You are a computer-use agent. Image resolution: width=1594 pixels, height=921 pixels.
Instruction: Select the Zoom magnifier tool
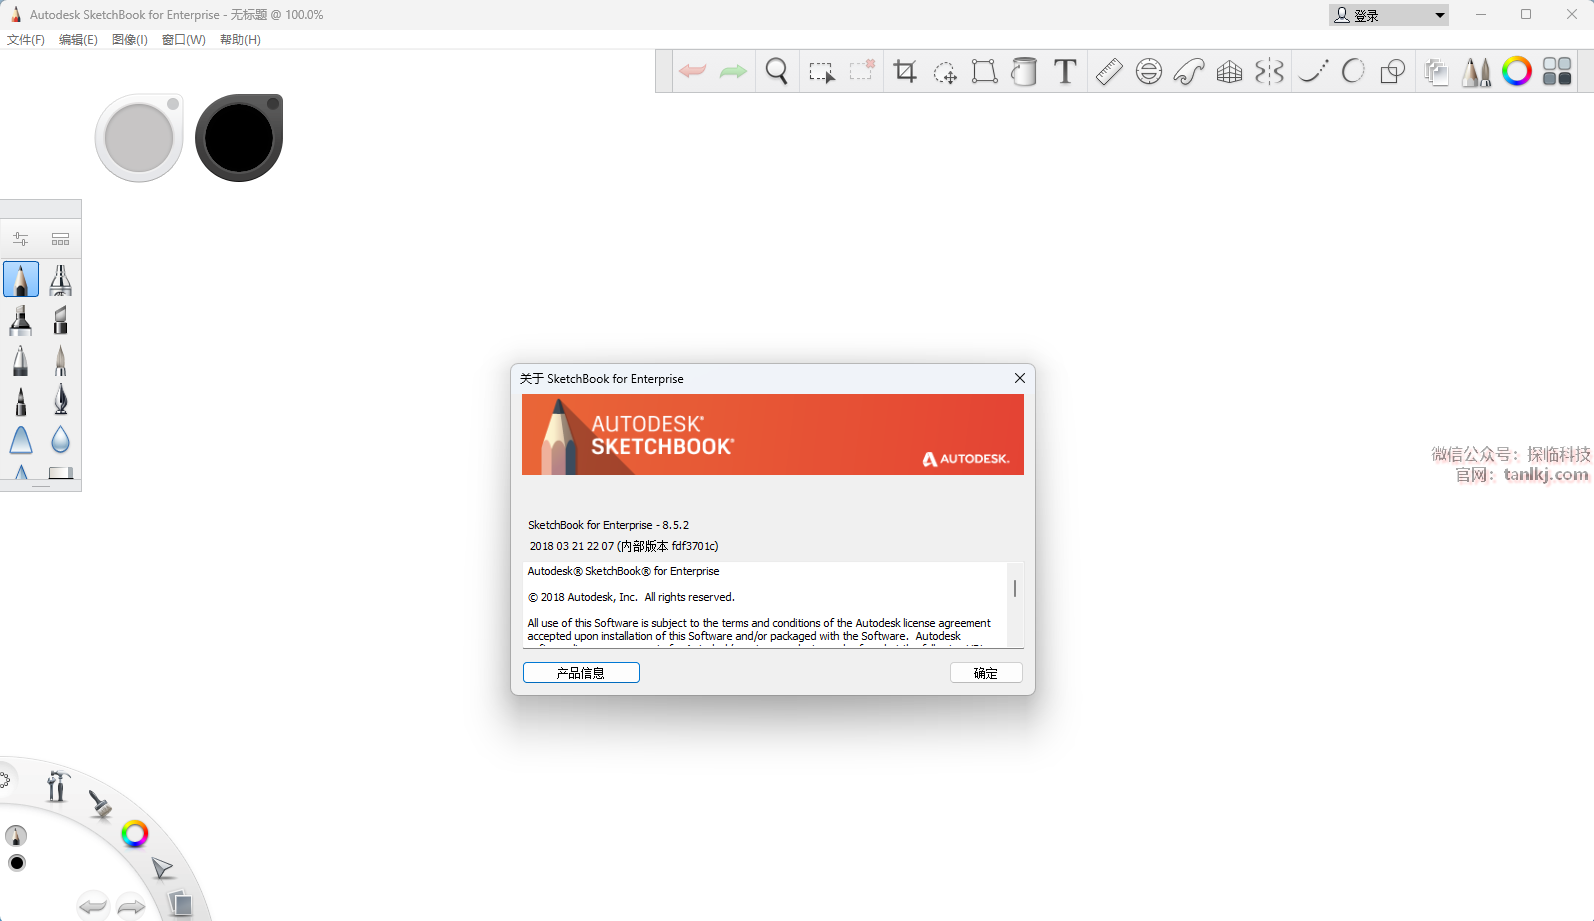point(777,71)
